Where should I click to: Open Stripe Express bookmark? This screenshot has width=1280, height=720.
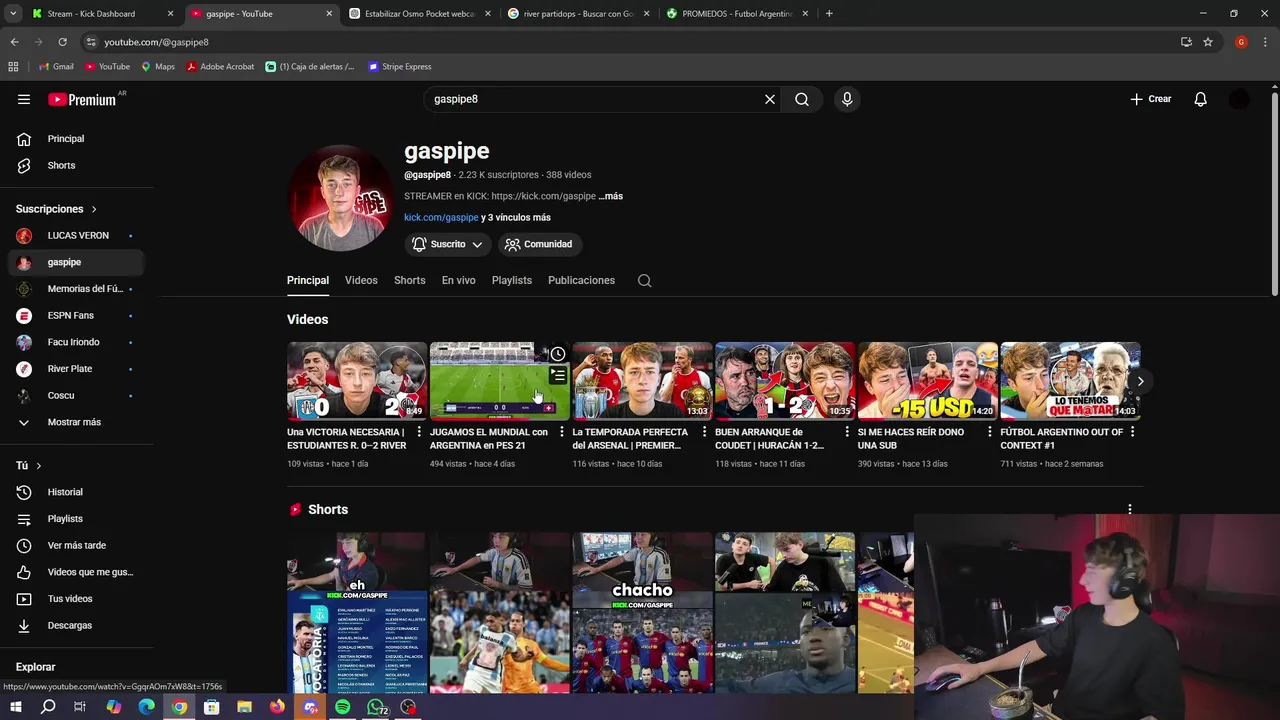[x=400, y=67]
